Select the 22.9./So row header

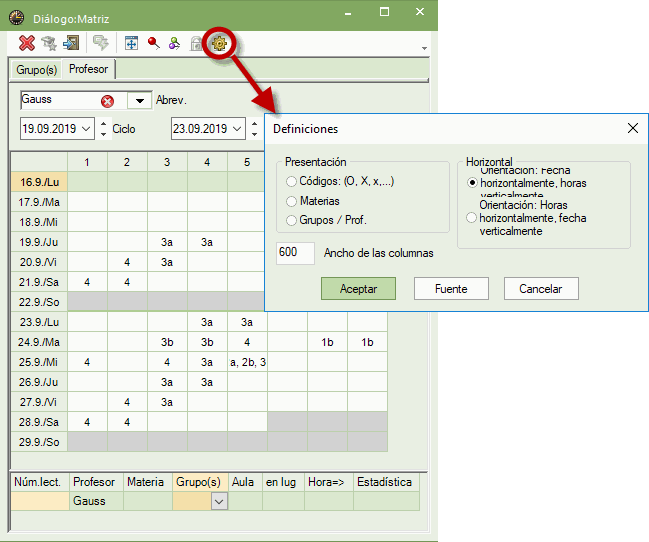point(39,302)
